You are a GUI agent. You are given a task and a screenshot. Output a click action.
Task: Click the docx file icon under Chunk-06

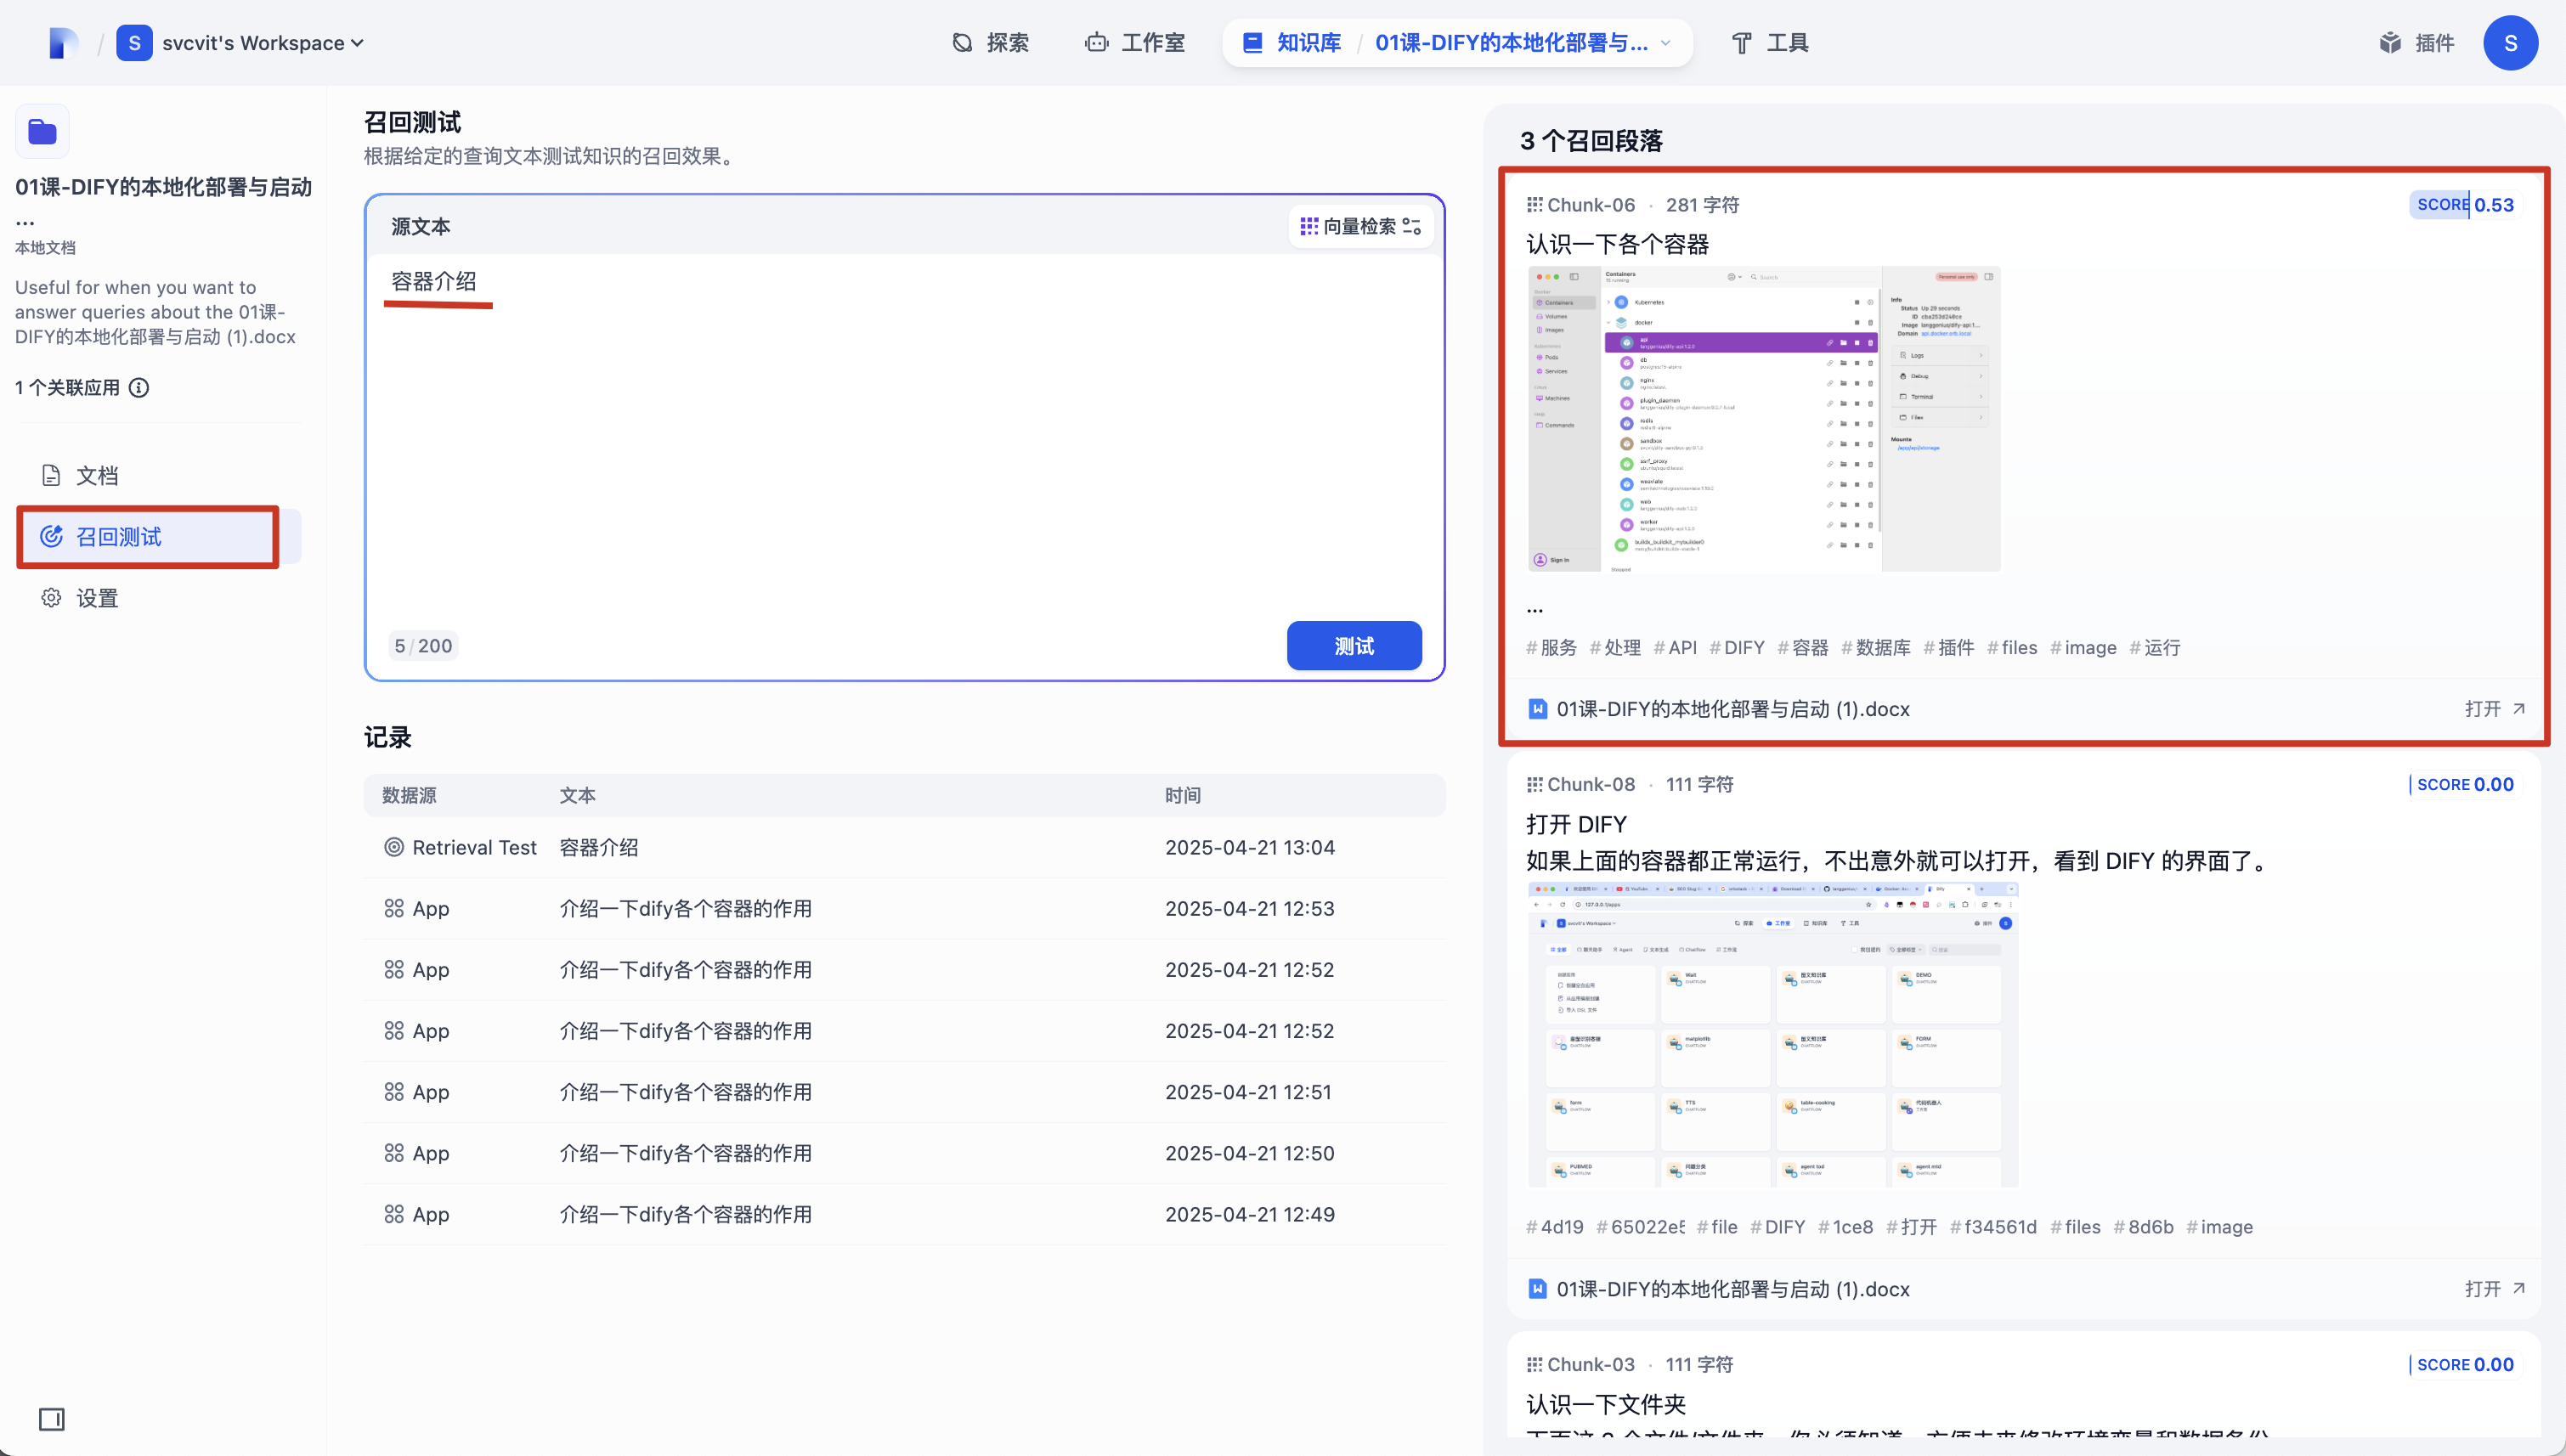1538,709
